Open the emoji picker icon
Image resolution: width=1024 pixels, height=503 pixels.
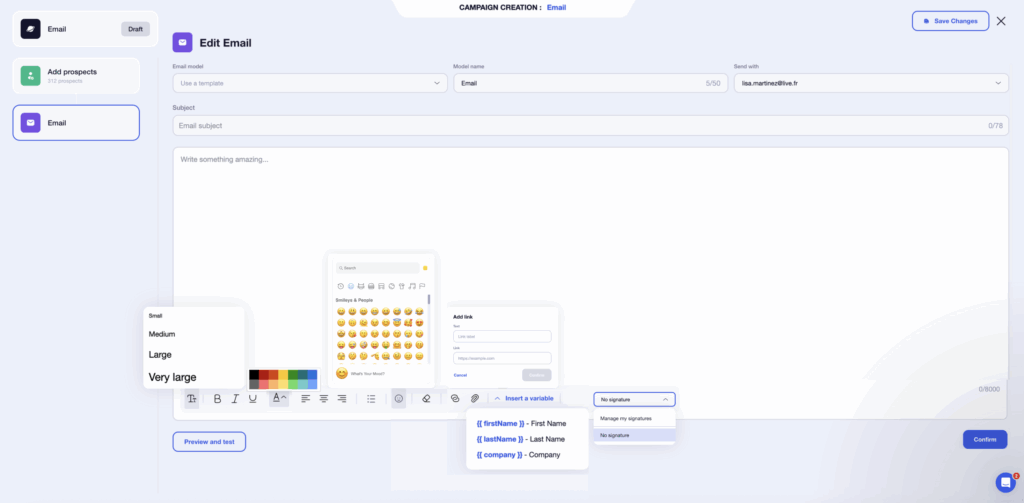coord(399,398)
